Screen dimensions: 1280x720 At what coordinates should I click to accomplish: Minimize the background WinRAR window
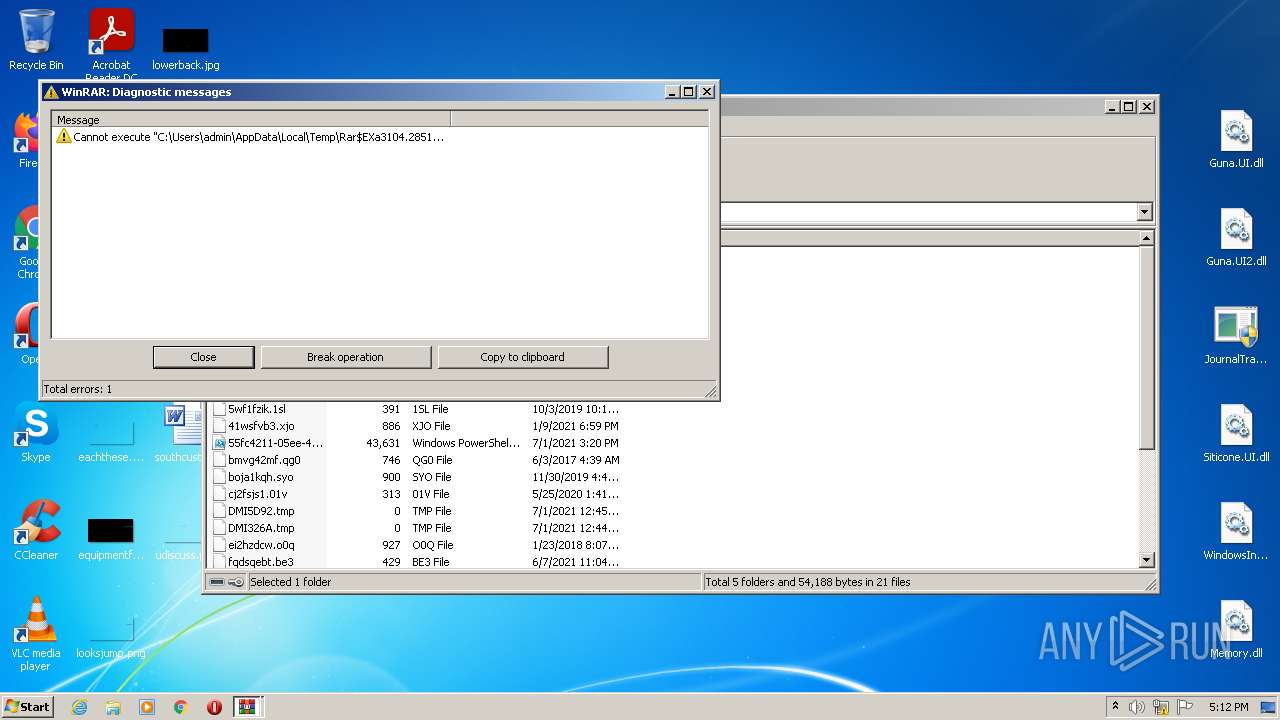(1111, 107)
